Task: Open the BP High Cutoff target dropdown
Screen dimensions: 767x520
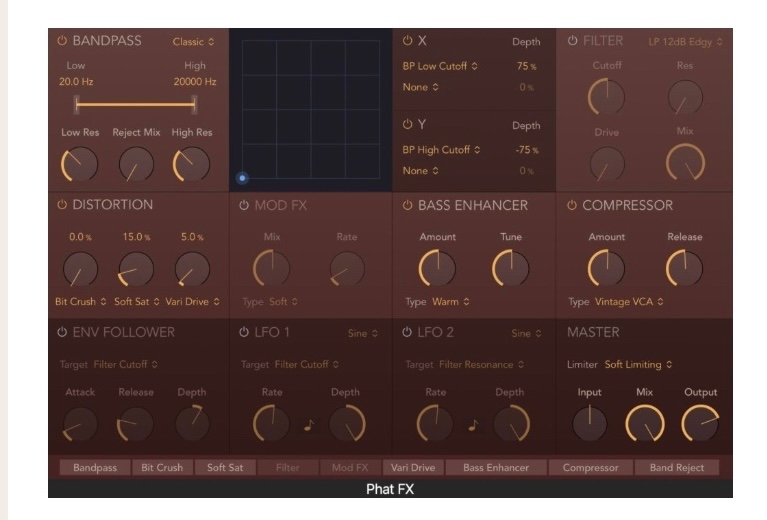Action: tap(442, 150)
